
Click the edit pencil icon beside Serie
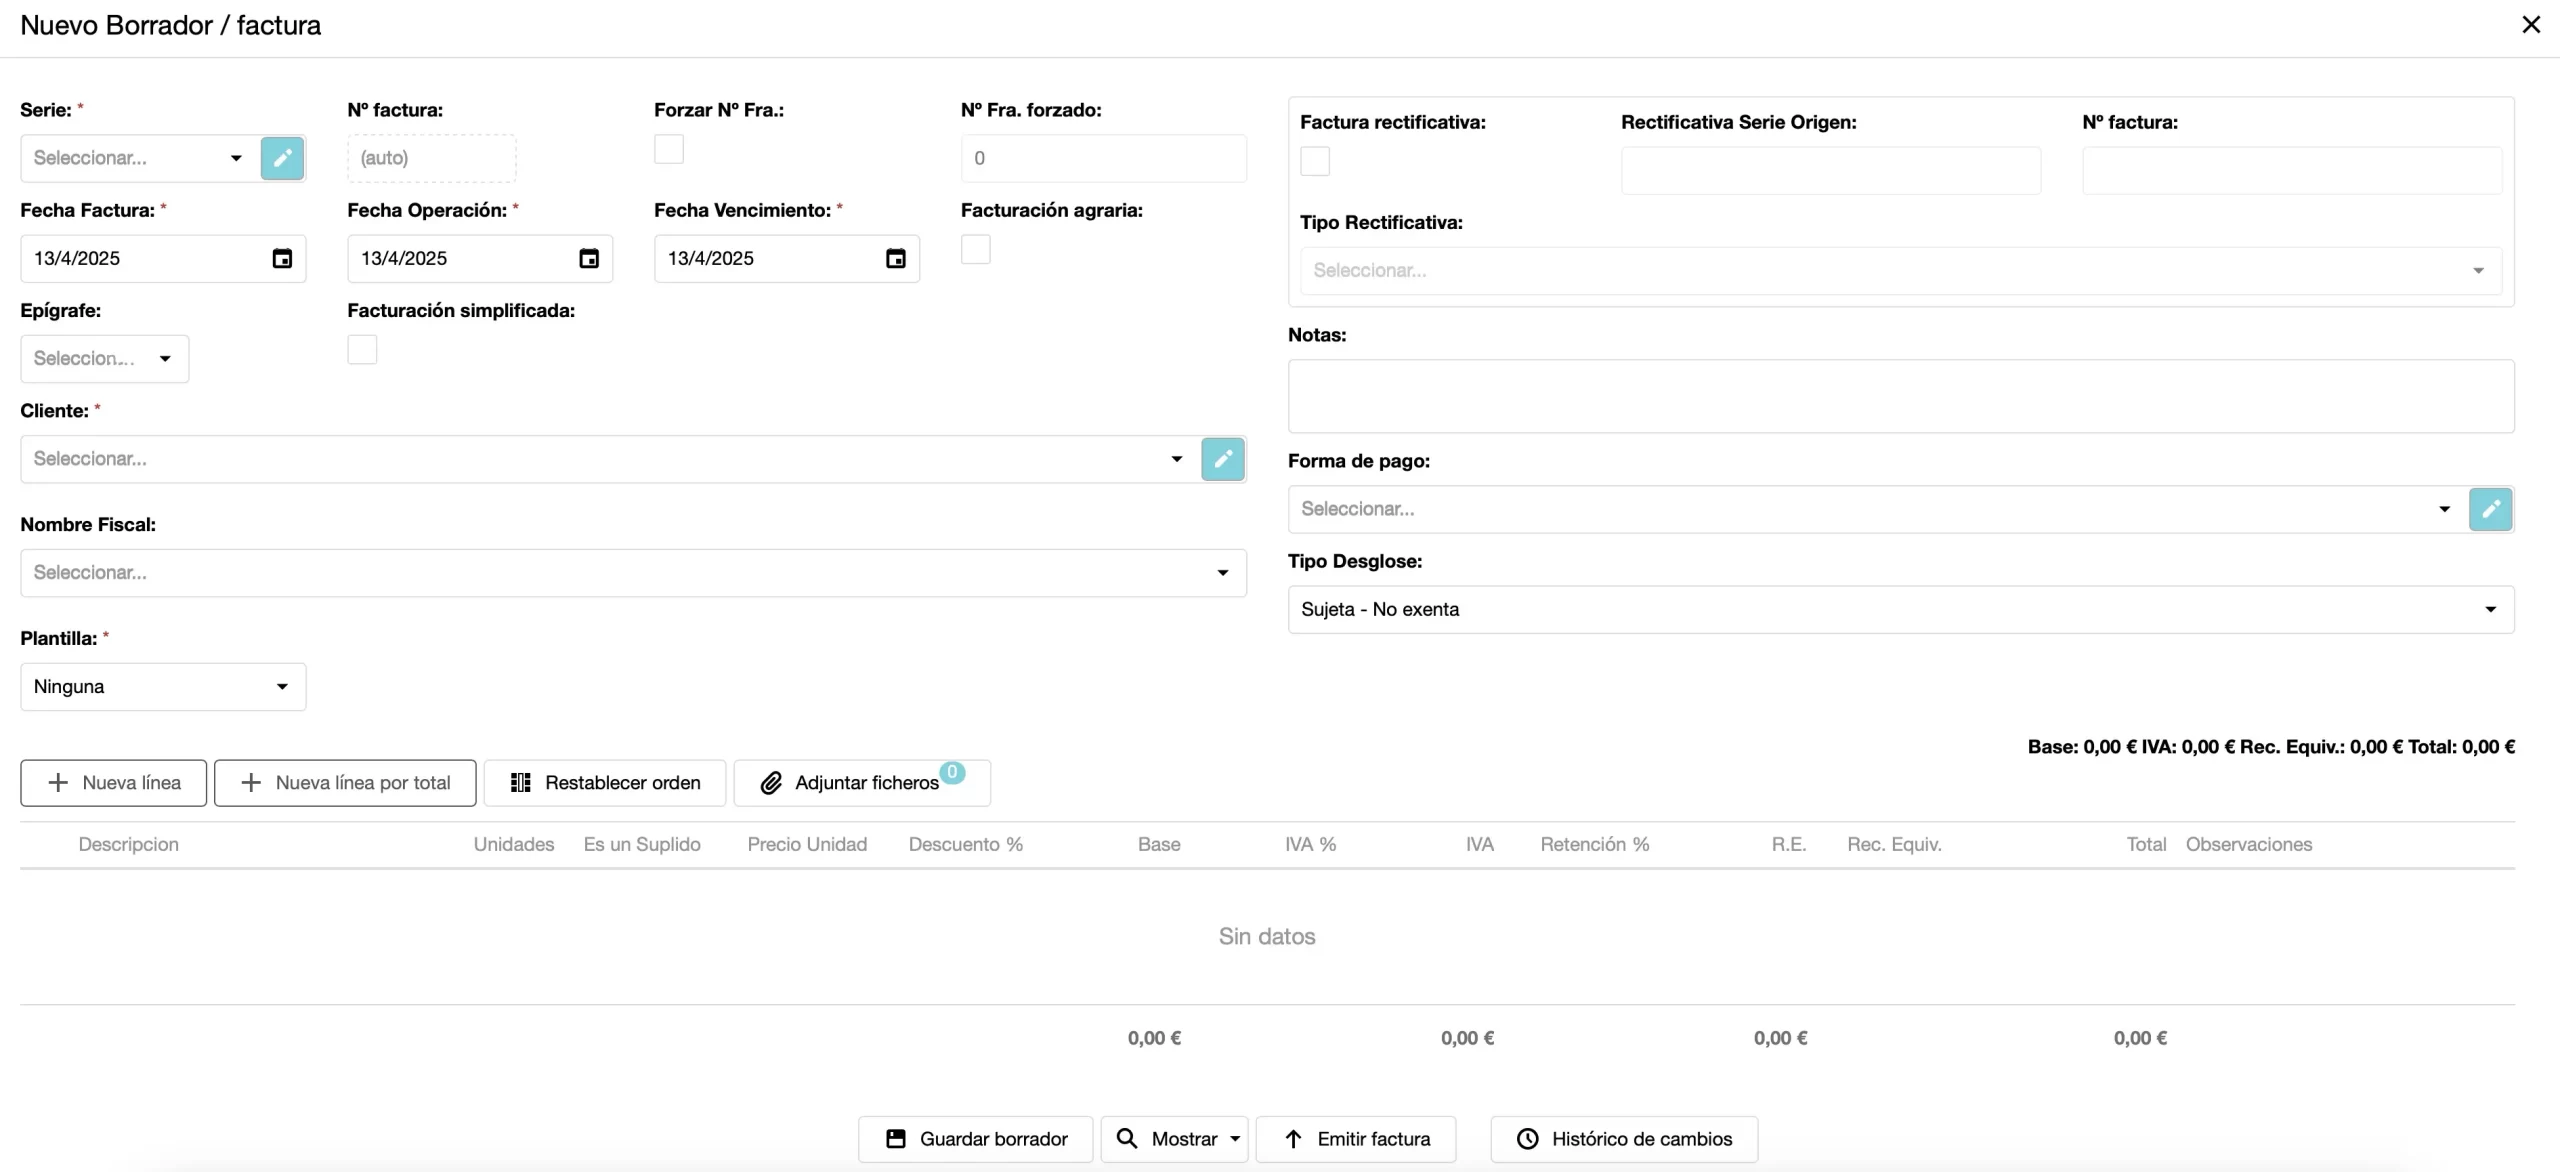pos(282,158)
